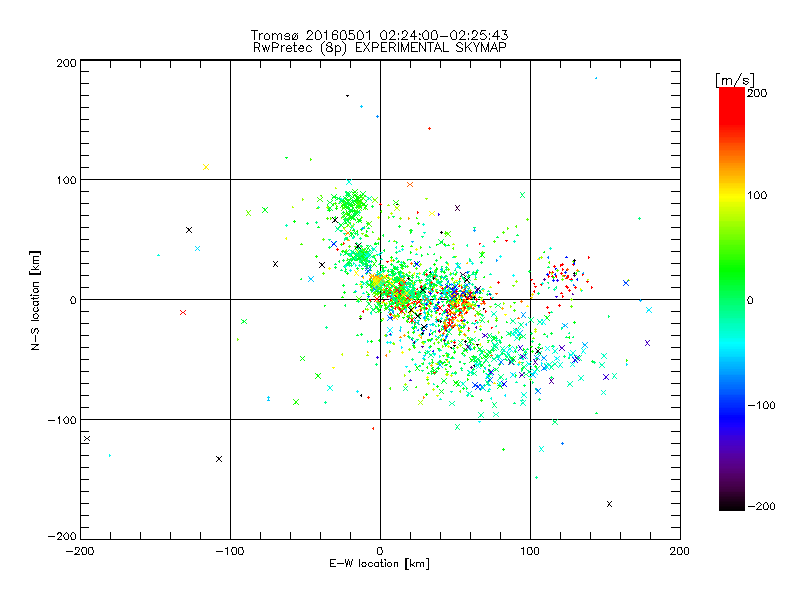Click the dense green cluster of X markers near the 100 km line
Viewport: 800px width, 600px height.
point(352,204)
